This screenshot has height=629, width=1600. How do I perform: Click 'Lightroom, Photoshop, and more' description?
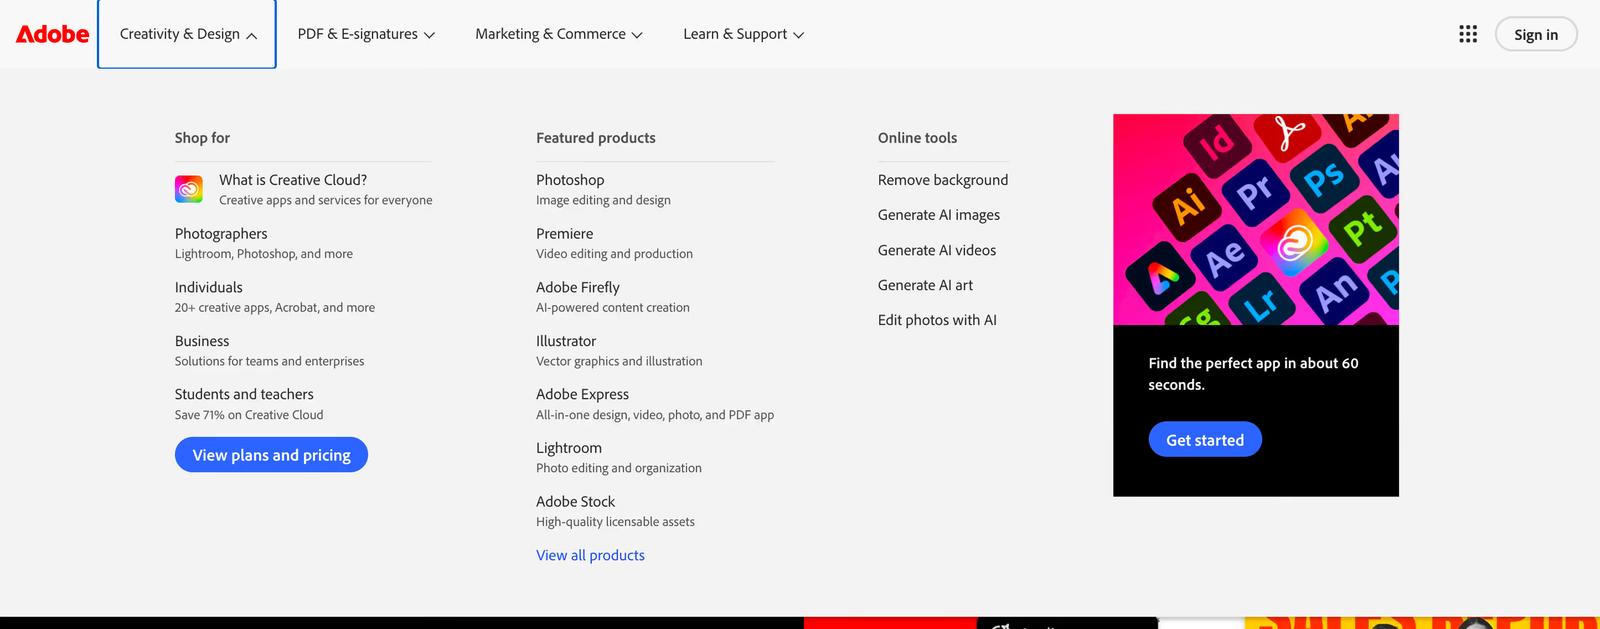(264, 254)
